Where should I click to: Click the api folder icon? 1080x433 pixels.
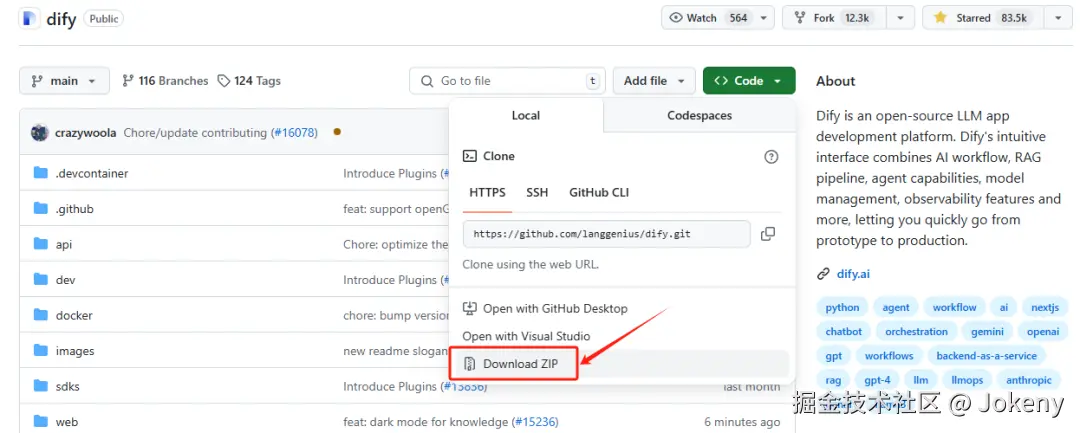(41, 244)
